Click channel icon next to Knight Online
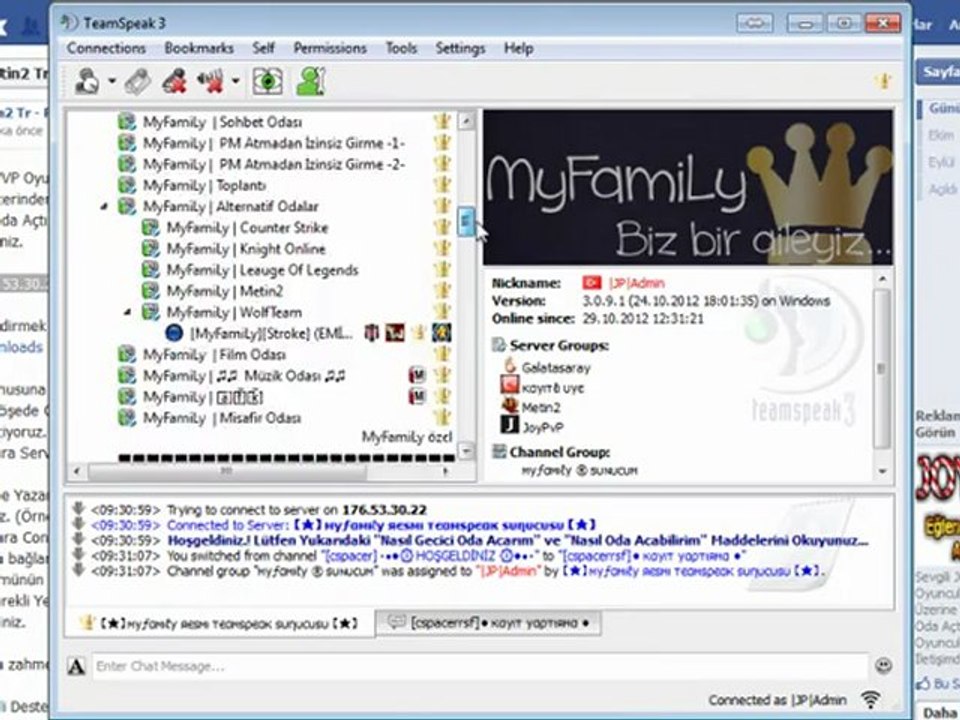Screen dimensions: 960x720 pyautogui.click(x=151, y=249)
